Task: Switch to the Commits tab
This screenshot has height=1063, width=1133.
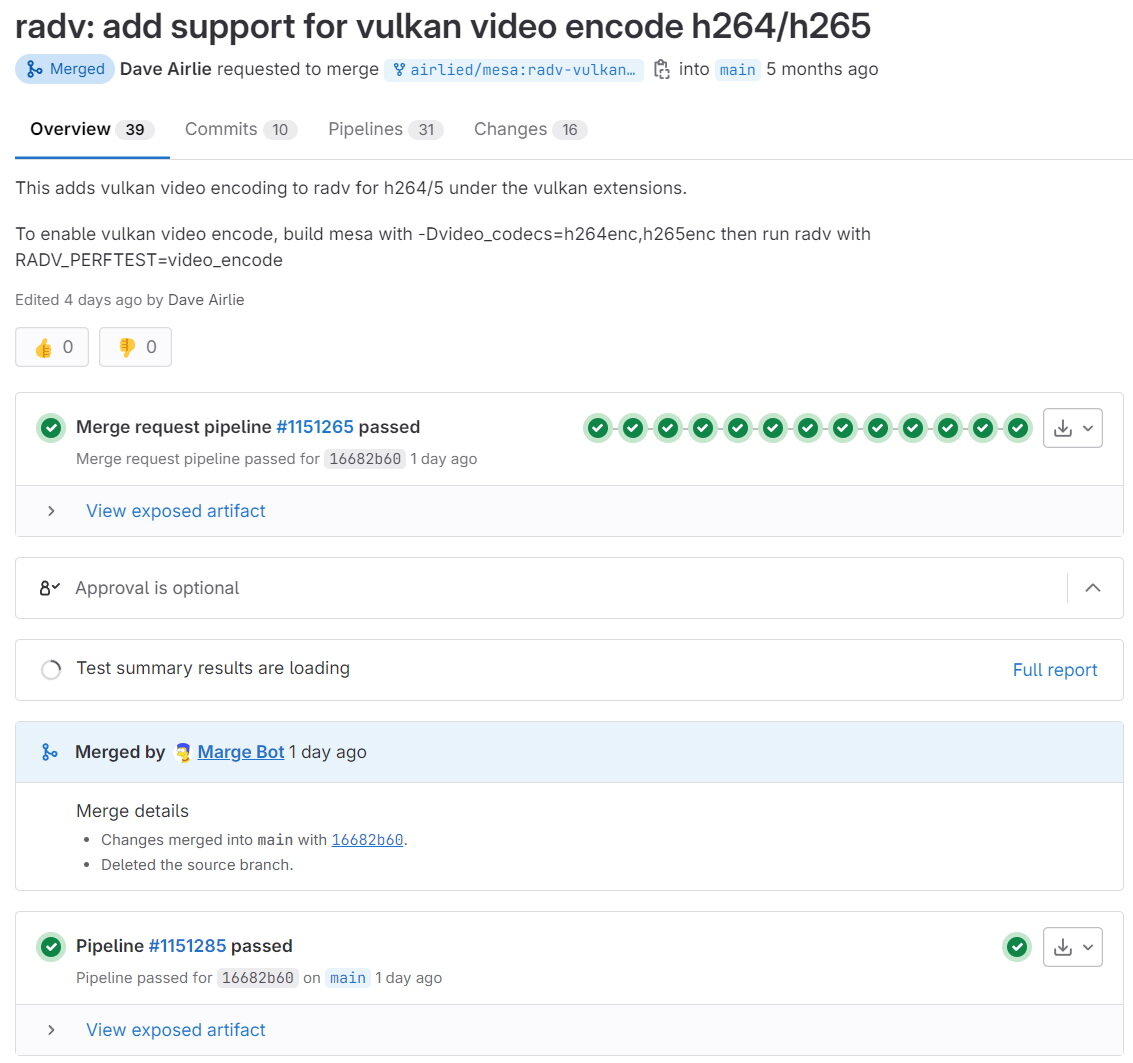Action: click(241, 129)
